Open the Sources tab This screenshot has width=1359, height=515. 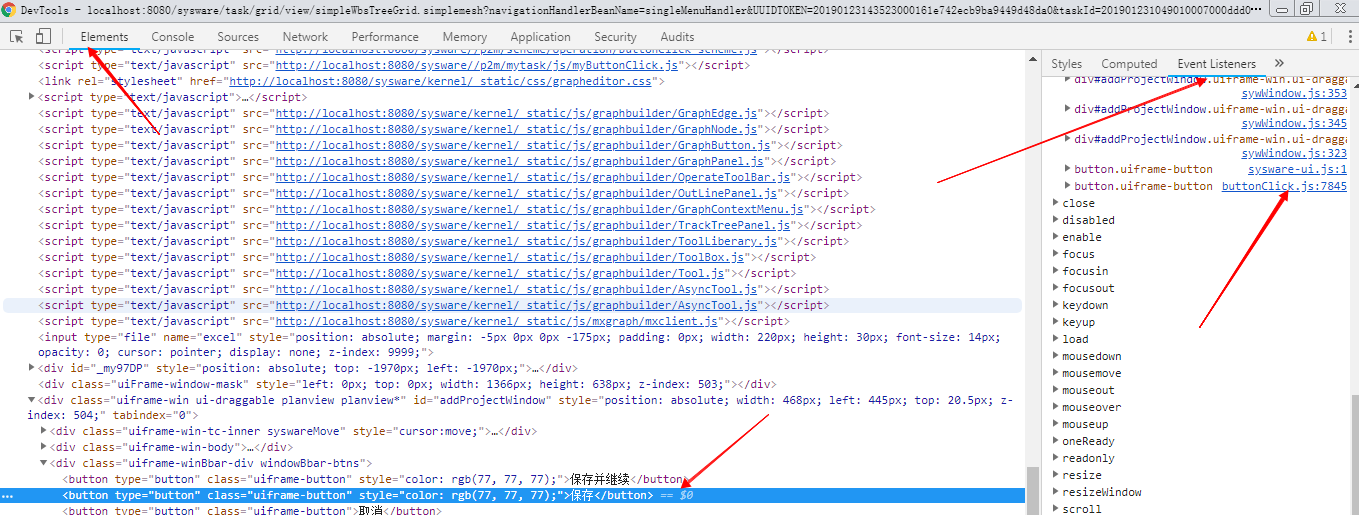(x=238, y=37)
